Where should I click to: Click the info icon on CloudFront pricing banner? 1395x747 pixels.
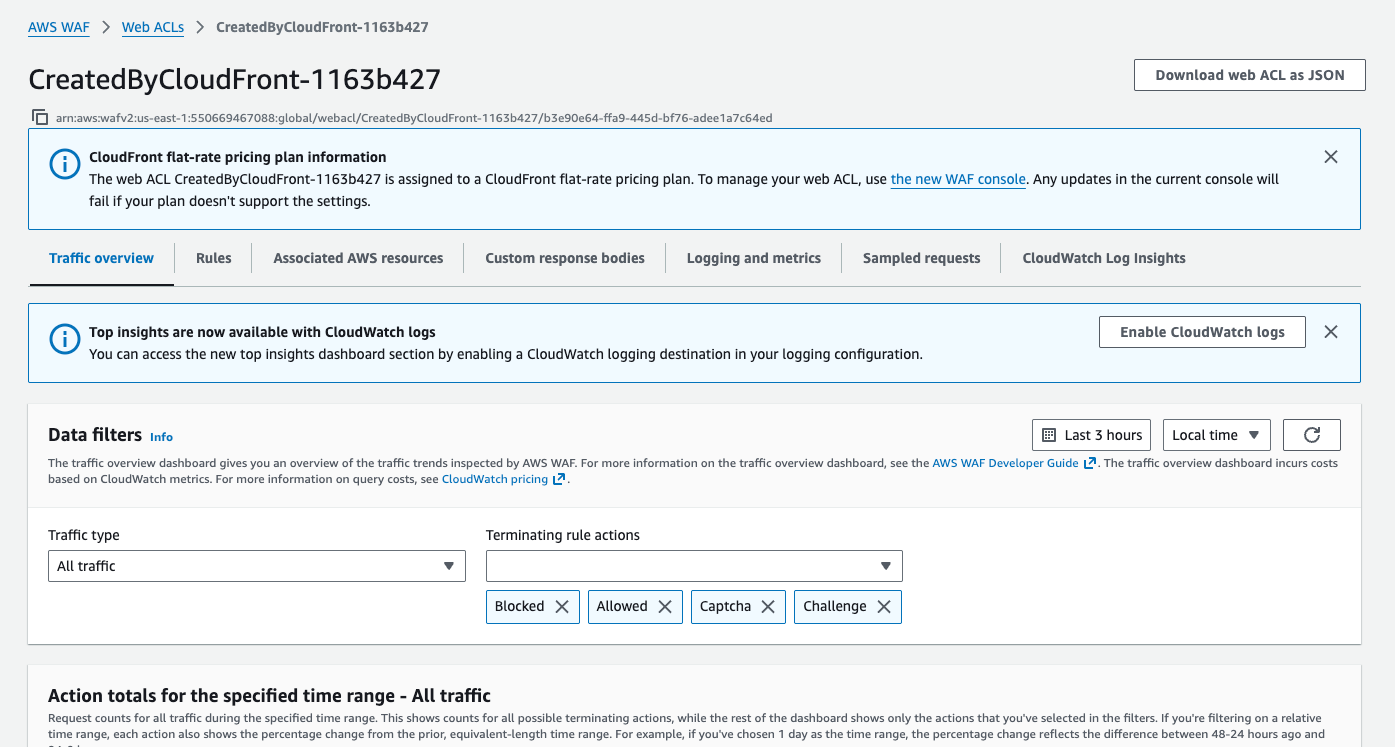click(x=65, y=165)
